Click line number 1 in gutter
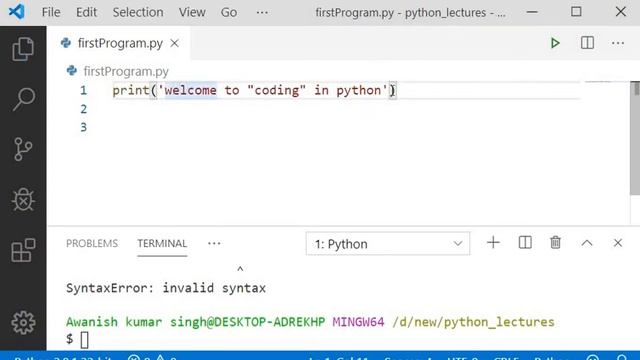This screenshot has height=360, width=640. click(x=83, y=90)
